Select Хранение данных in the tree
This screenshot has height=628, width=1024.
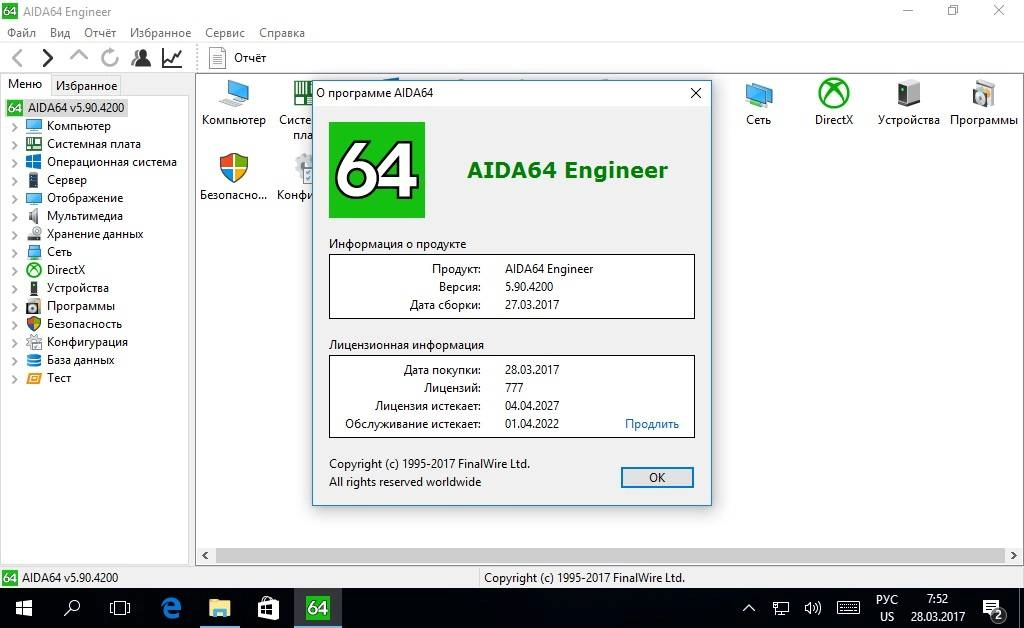(x=95, y=234)
